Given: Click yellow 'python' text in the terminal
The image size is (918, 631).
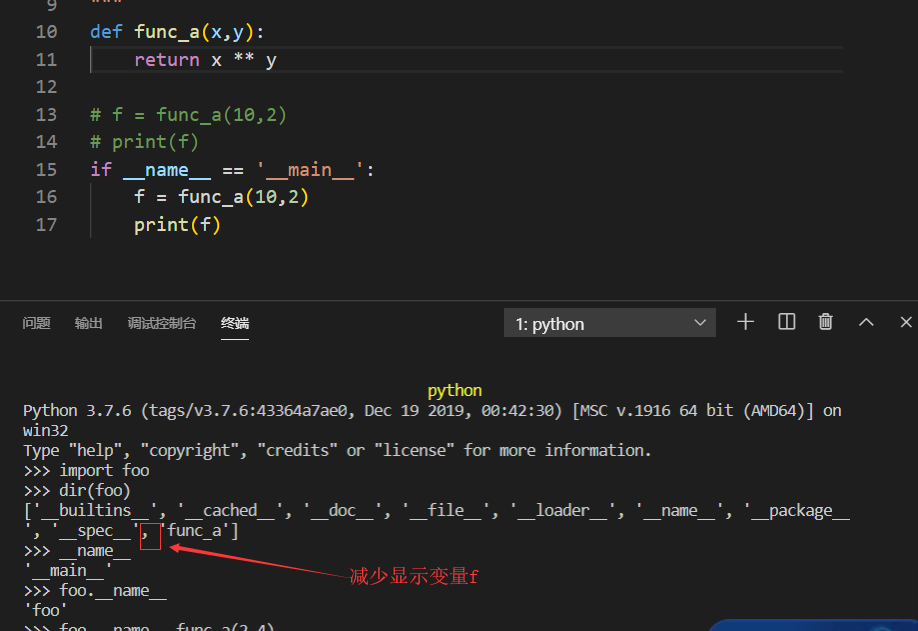Looking at the screenshot, I should [x=454, y=390].
